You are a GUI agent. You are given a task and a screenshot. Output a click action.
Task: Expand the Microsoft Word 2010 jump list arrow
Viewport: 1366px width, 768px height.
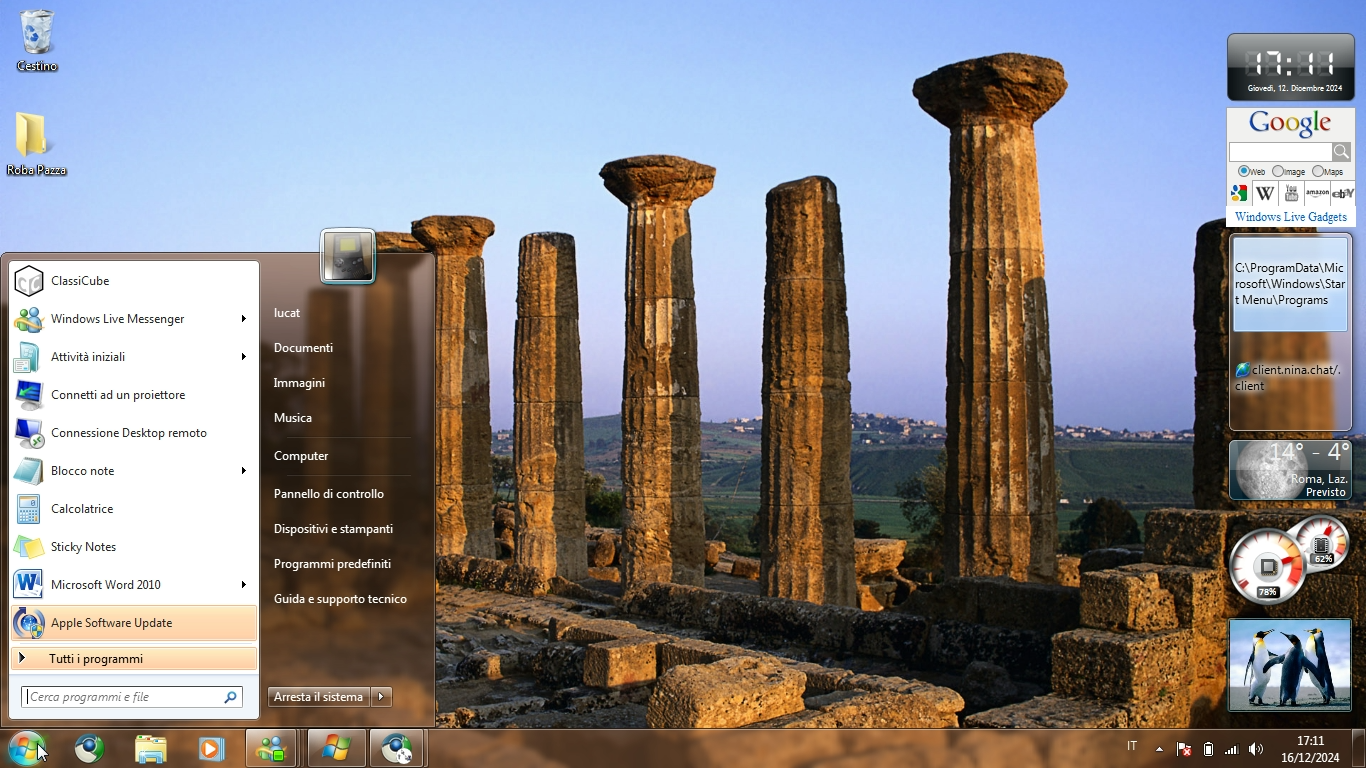[x=243, y=585]
